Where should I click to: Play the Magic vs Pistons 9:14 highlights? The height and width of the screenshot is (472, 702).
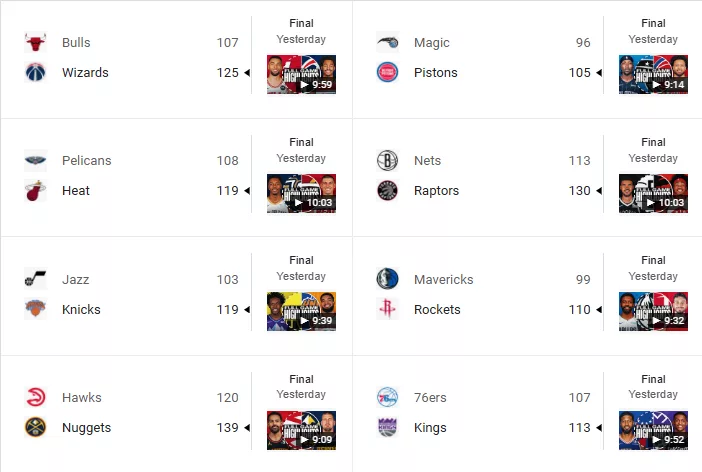(x=653, y=75)
